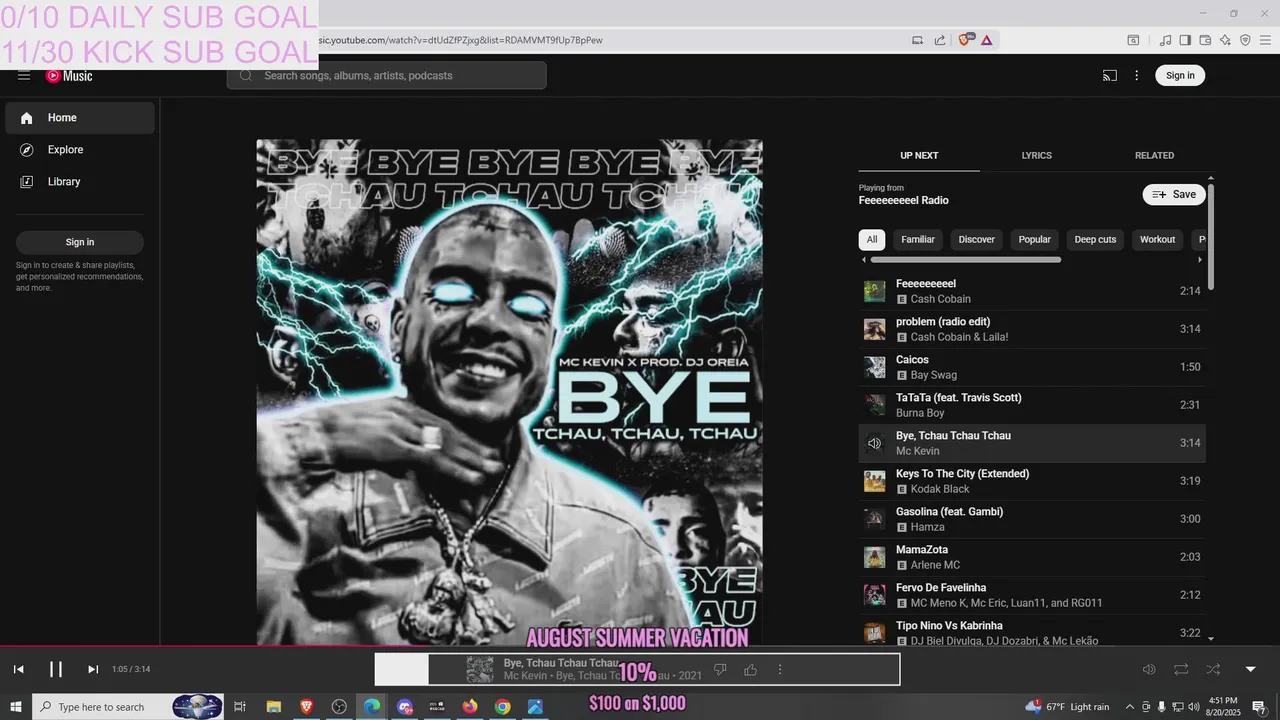The image size is (1280, 720).
Task: Select the Popular filter chip
Action: coord(1034,240)
